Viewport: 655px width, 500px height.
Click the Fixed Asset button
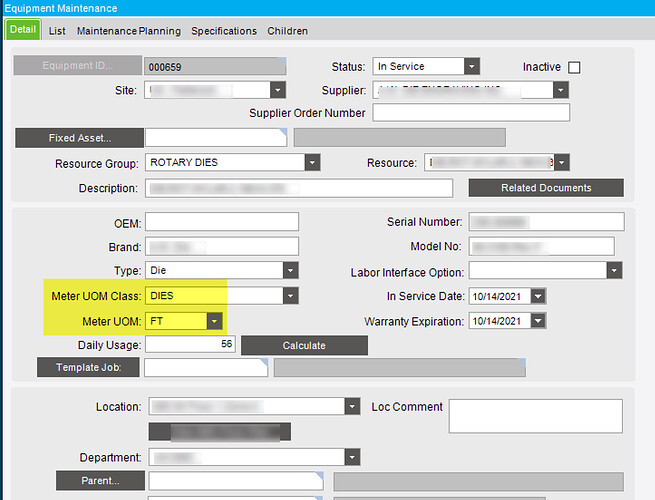pyautogui.click(x=80, y=138)
